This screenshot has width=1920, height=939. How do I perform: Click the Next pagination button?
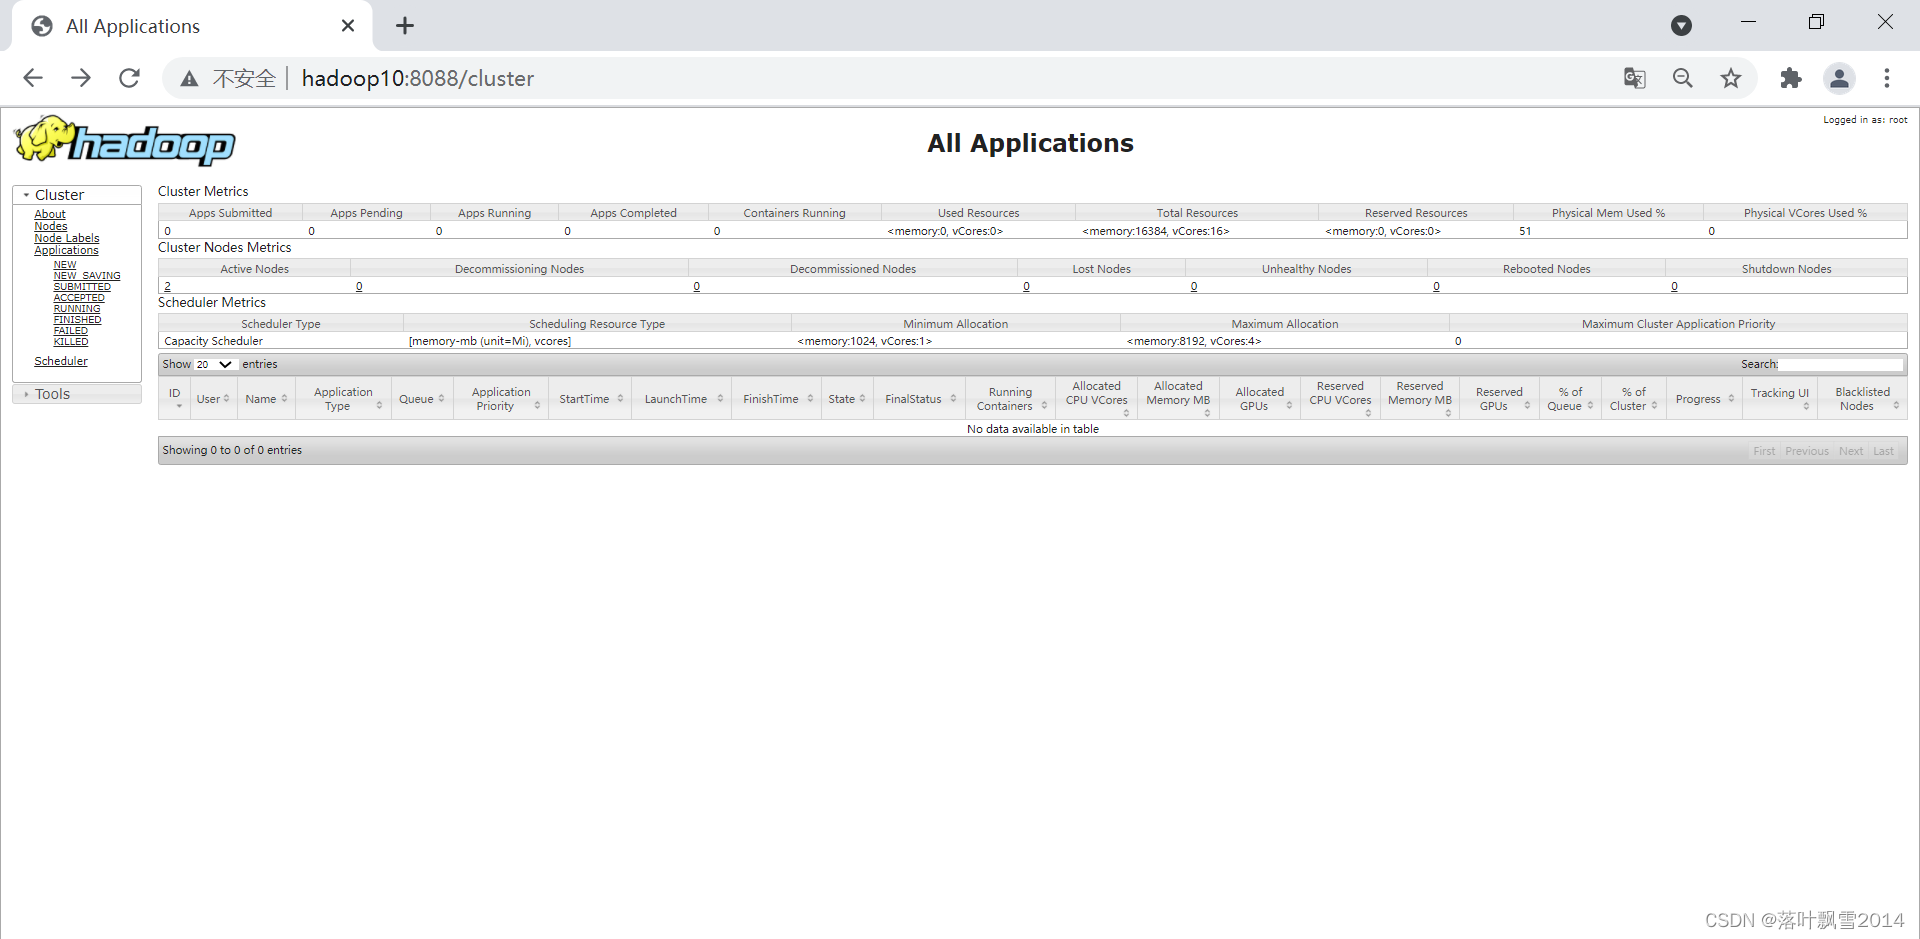[x=1851, y=451]
